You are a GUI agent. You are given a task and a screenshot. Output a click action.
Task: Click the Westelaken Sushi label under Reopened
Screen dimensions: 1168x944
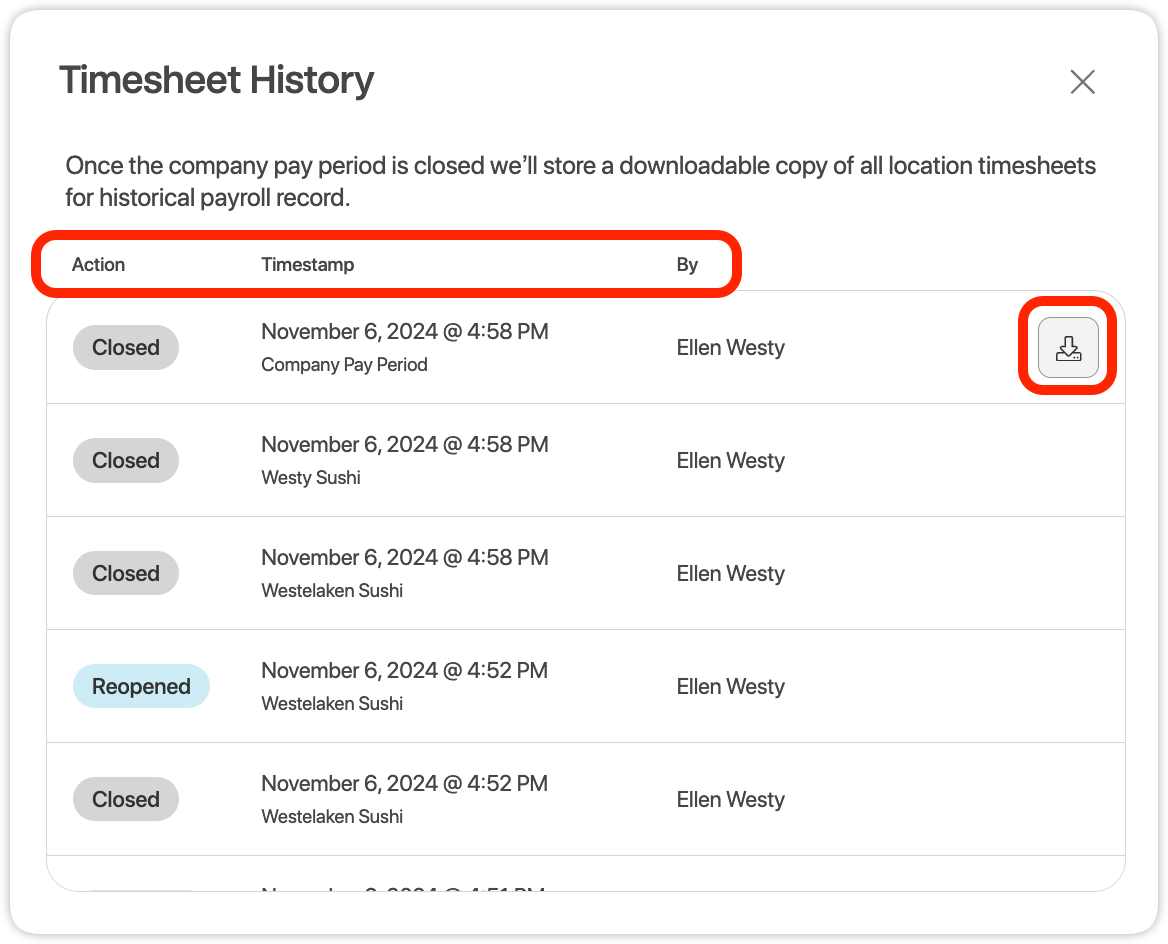click(332, 704)
